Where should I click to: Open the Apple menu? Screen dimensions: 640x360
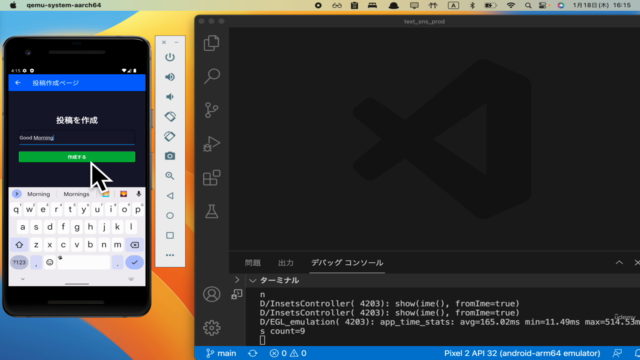pos(13,5)
